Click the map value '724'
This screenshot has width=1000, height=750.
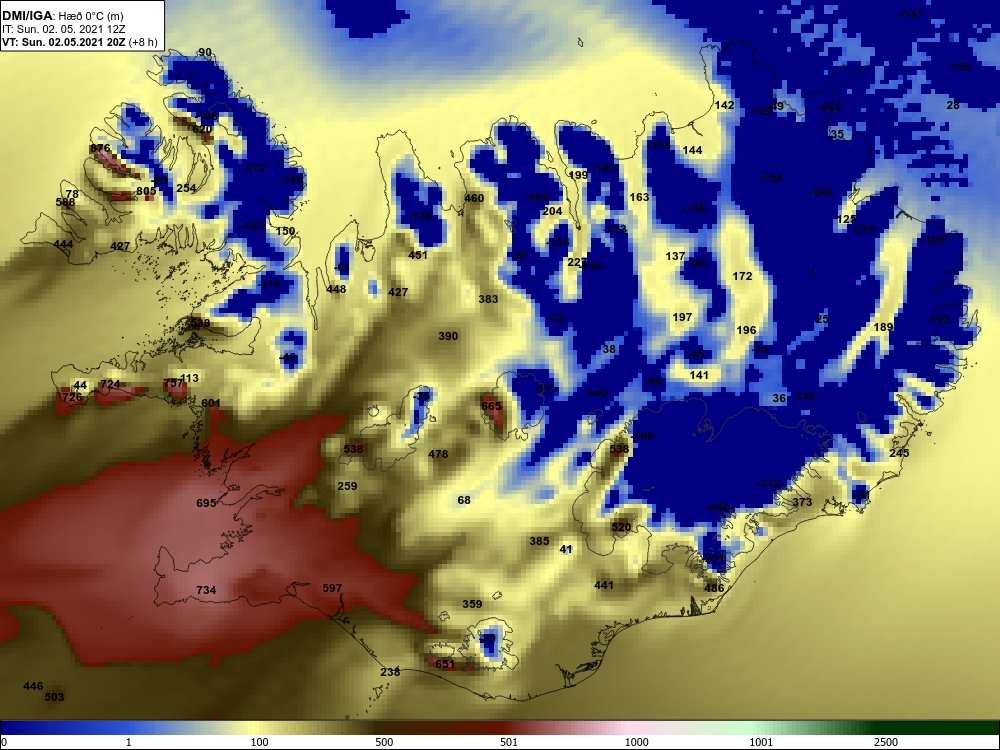tap(110, 385)
